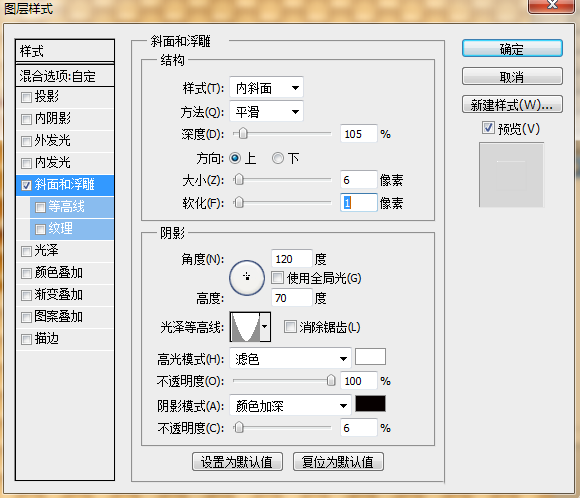Click shadow opacity field showing 6
The height and width of the screenshot is (498, 580).
[358, 428]
